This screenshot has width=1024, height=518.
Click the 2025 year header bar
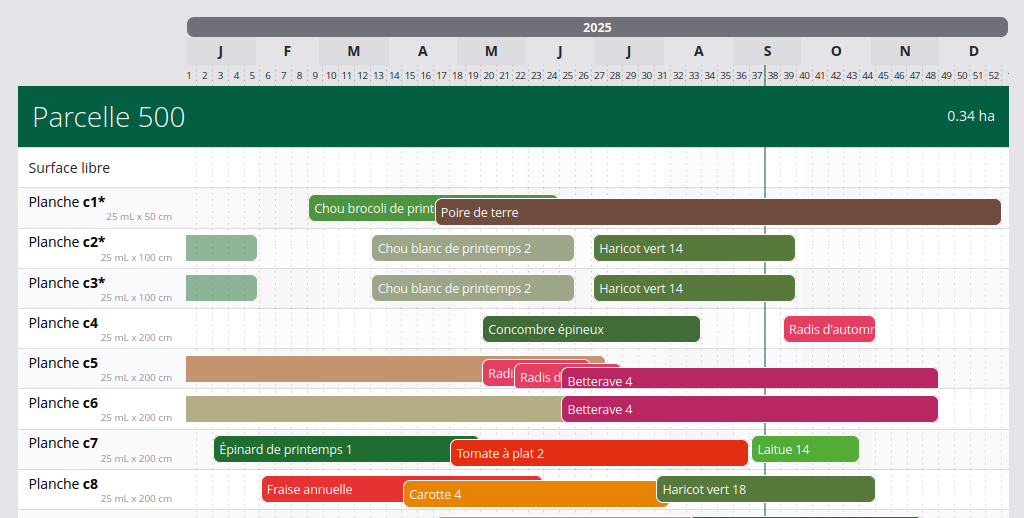click(x=597, y=27)
